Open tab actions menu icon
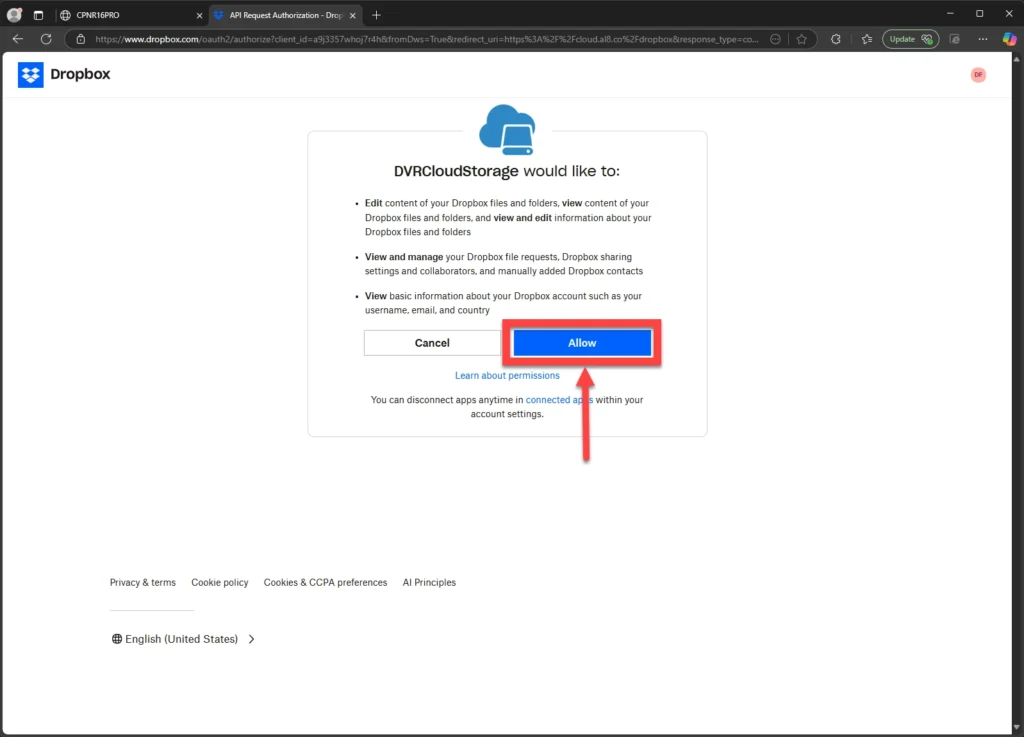The image size is (1024, 737). [38, 15]
